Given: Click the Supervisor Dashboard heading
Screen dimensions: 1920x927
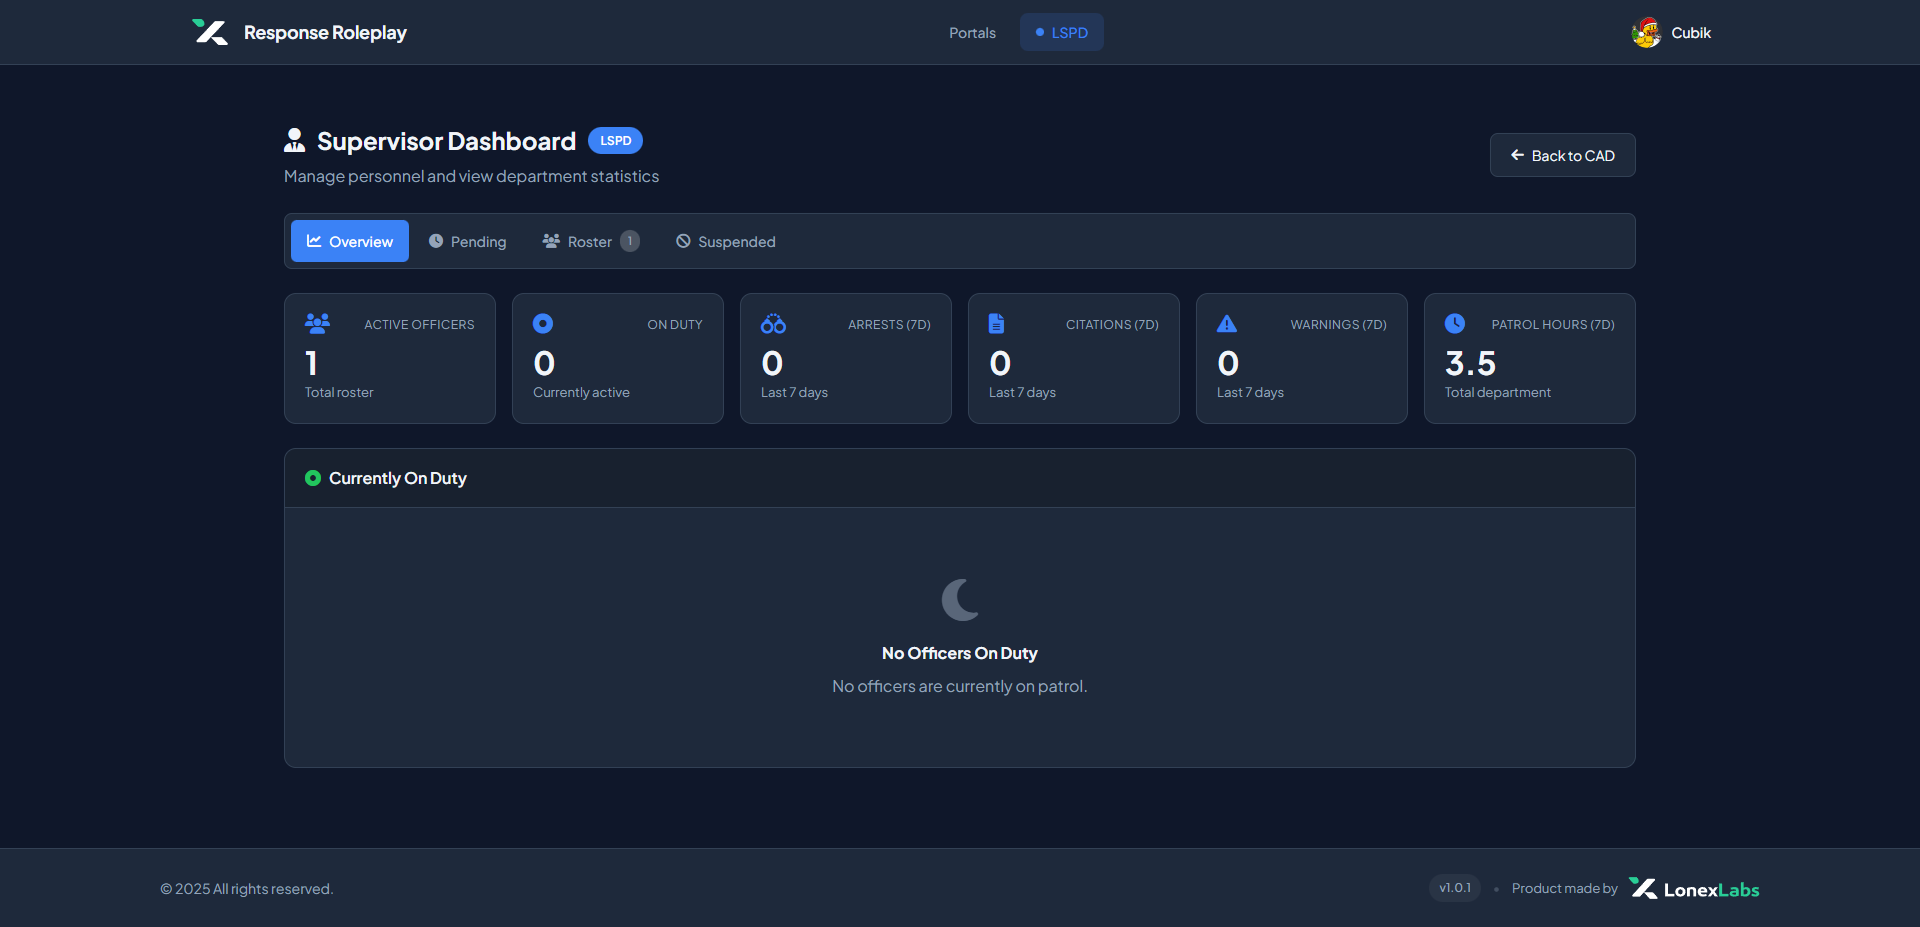Looking at the screenshot, I should pos(446,141).
